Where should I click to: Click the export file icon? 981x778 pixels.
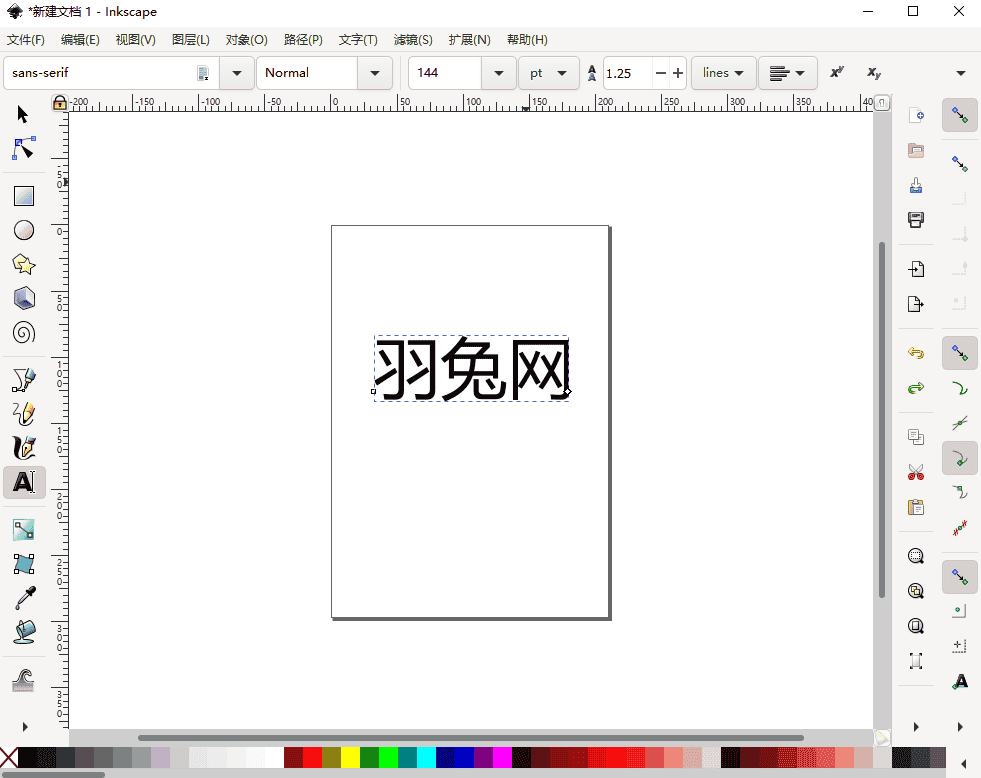(916, 304)
